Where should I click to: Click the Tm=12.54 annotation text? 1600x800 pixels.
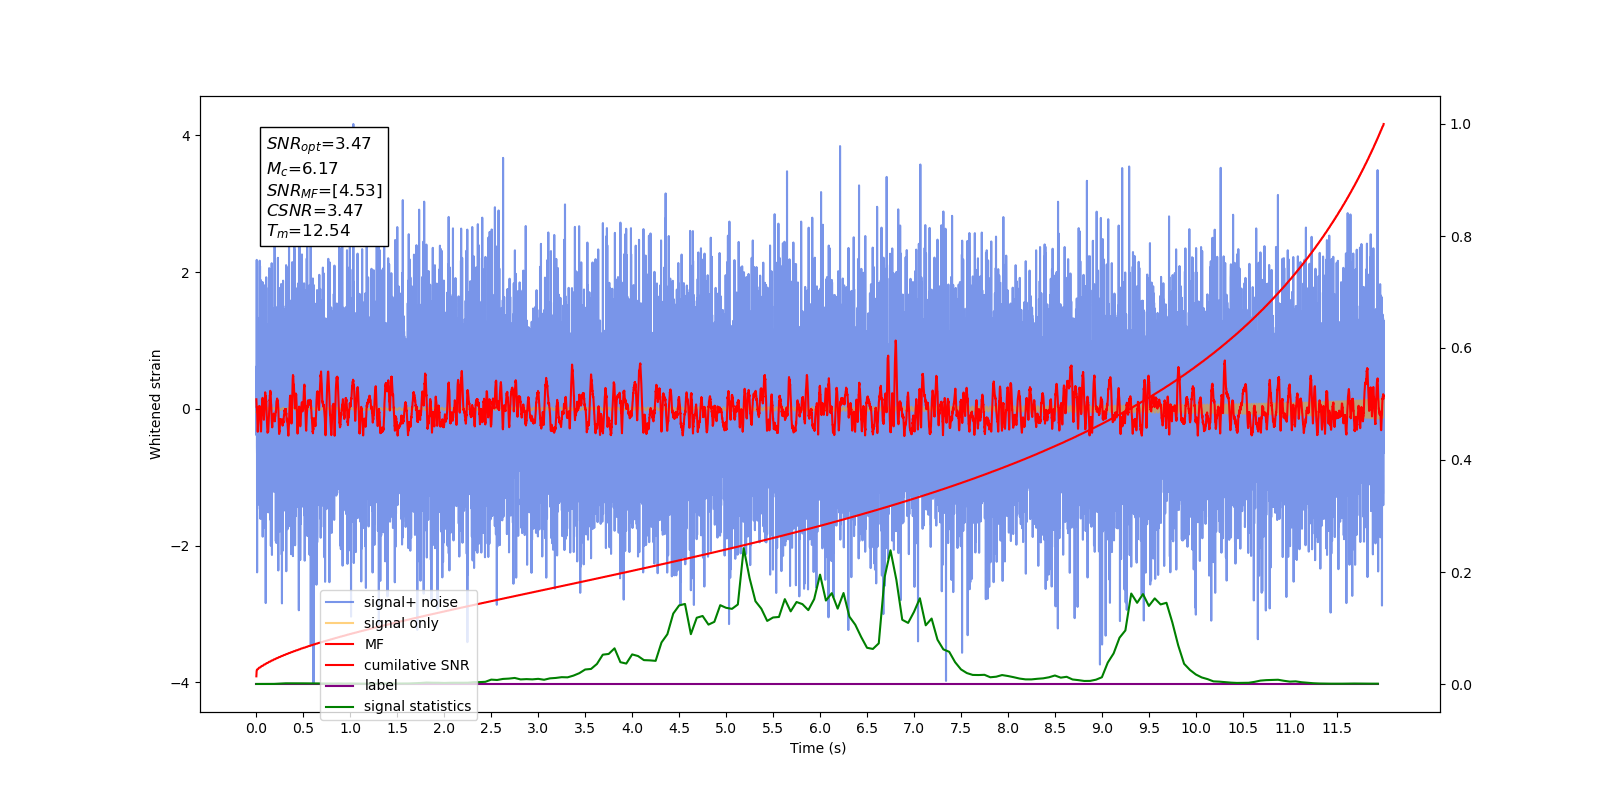click(x=308, y=231)
